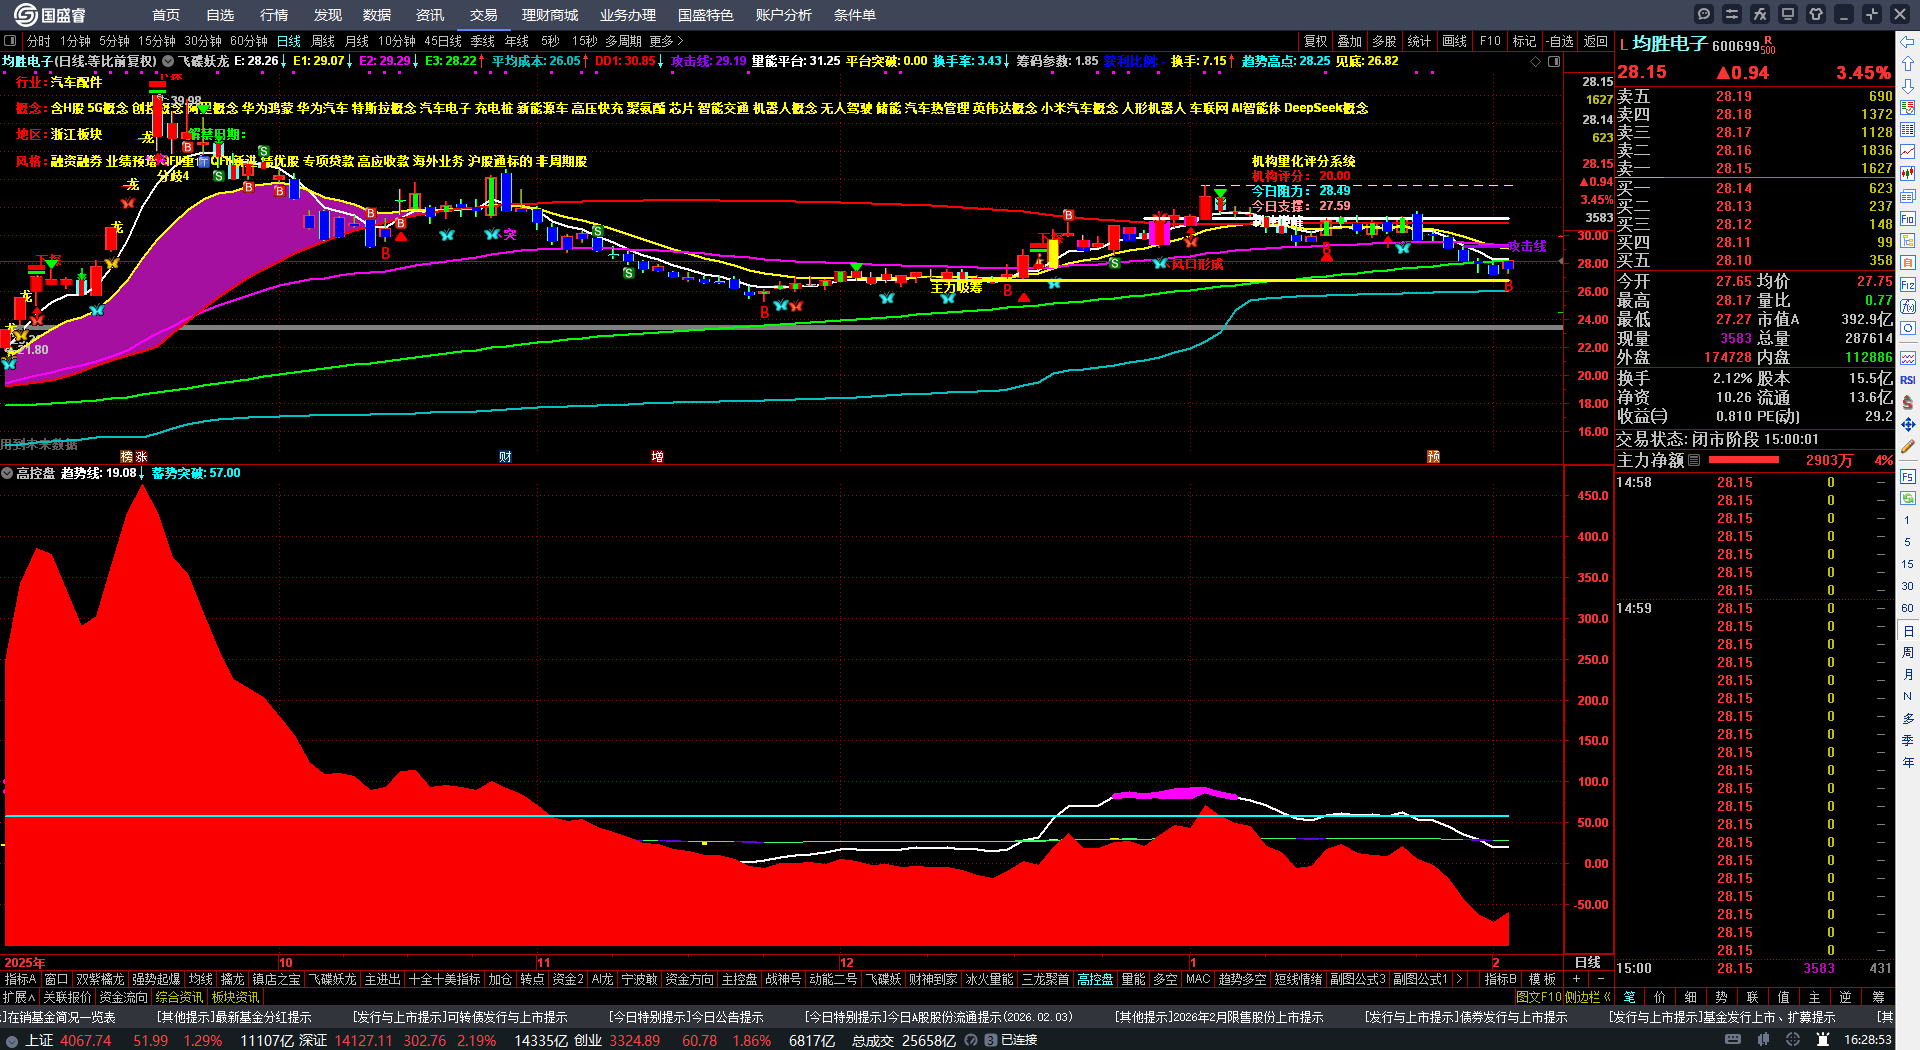Expand the indicator tabs scroll arrow

(x=1459, y=979)
